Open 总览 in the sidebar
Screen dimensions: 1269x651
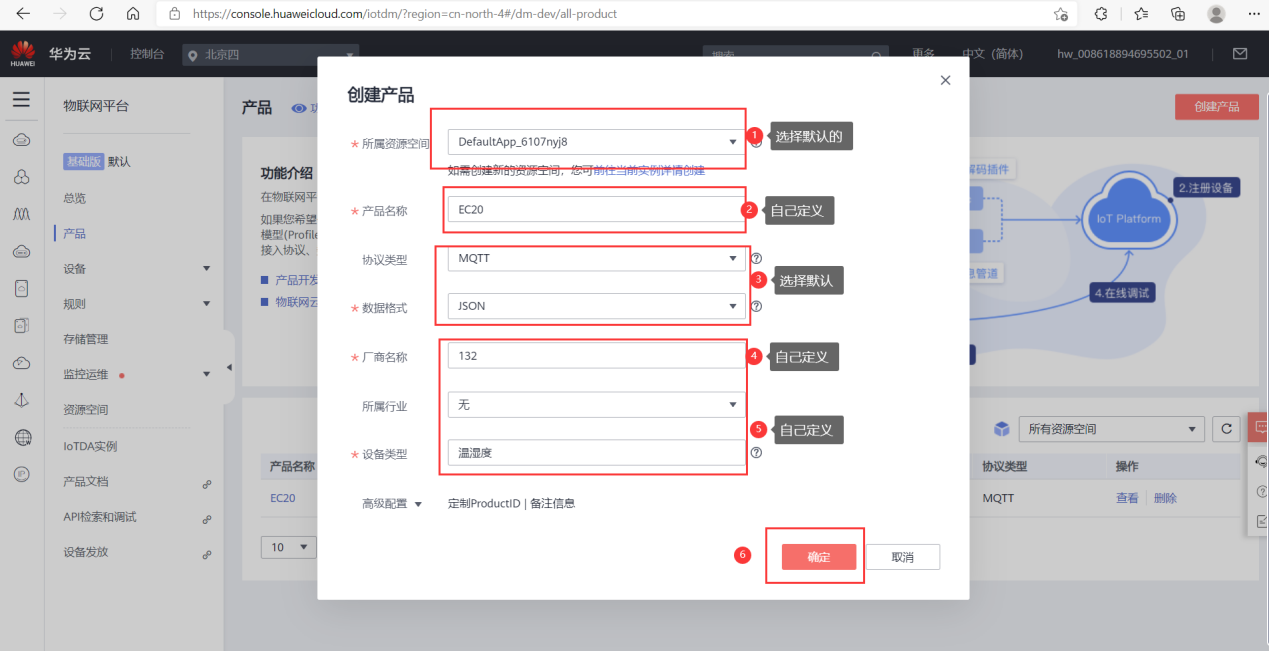coord(75,198)
